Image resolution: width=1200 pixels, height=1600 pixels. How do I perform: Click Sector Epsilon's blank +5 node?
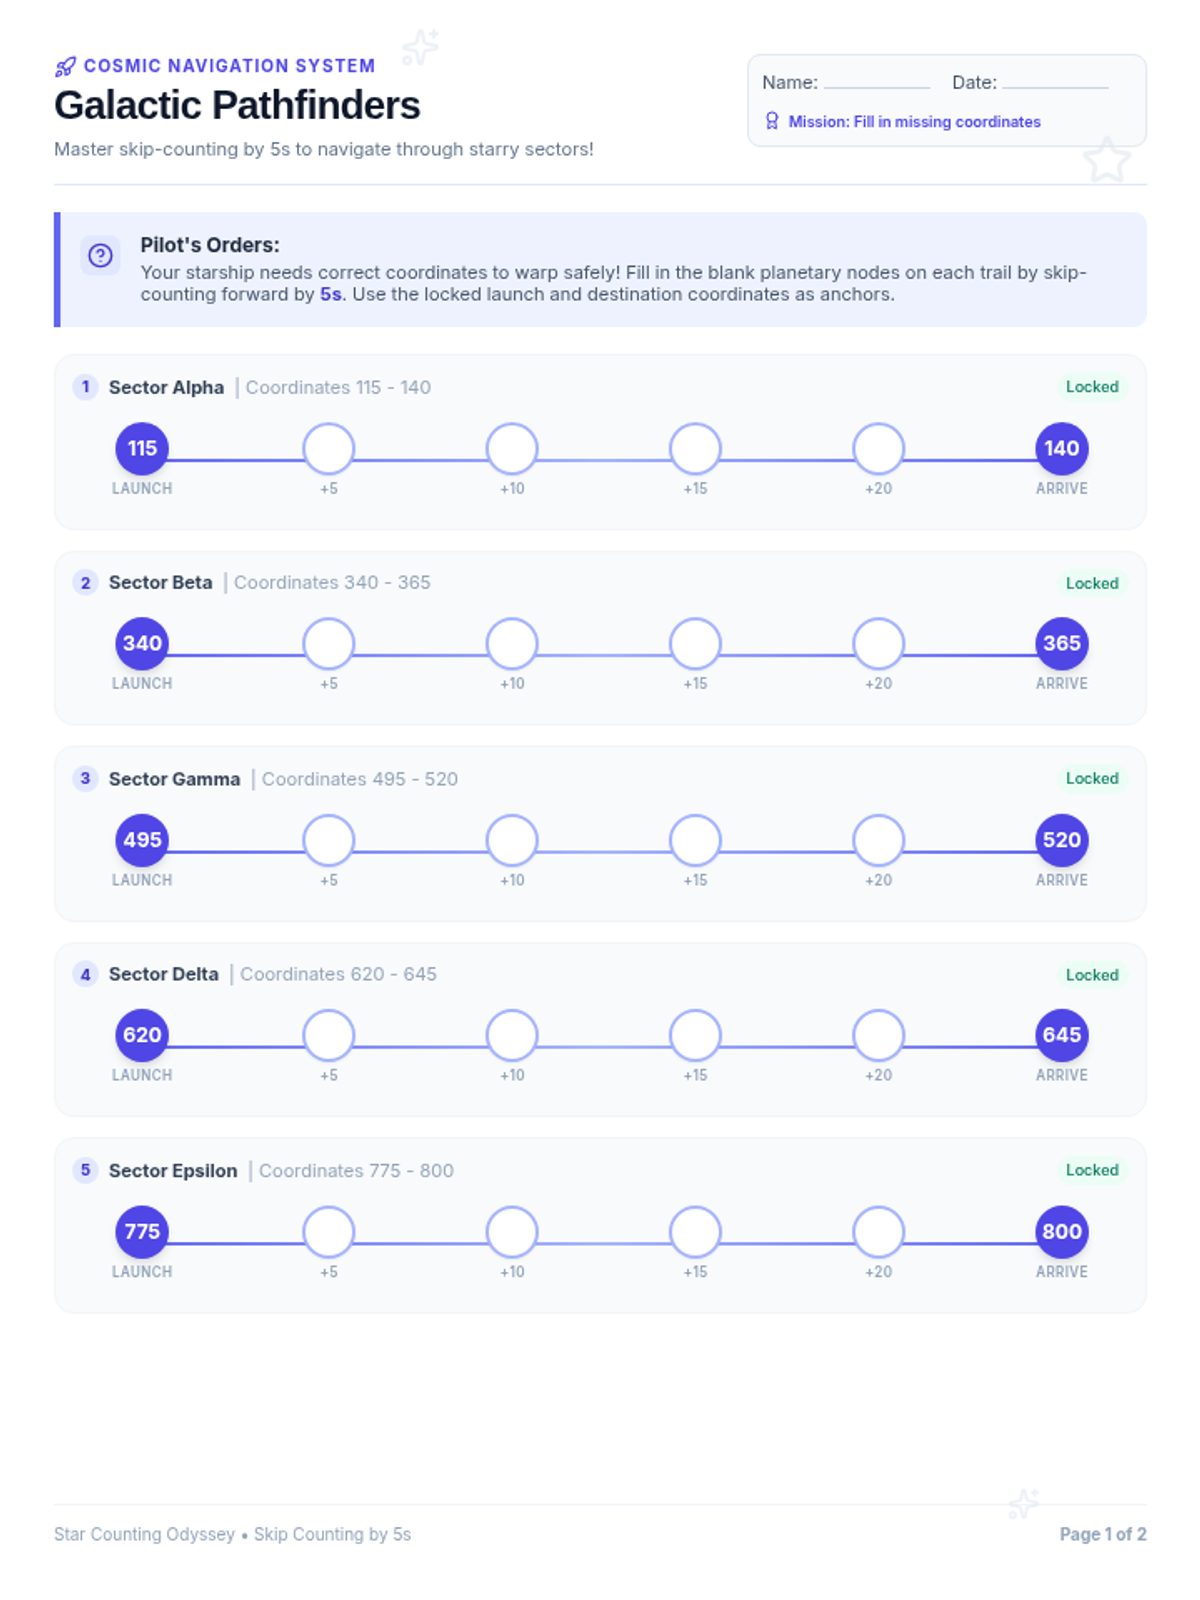(329, 1231)
